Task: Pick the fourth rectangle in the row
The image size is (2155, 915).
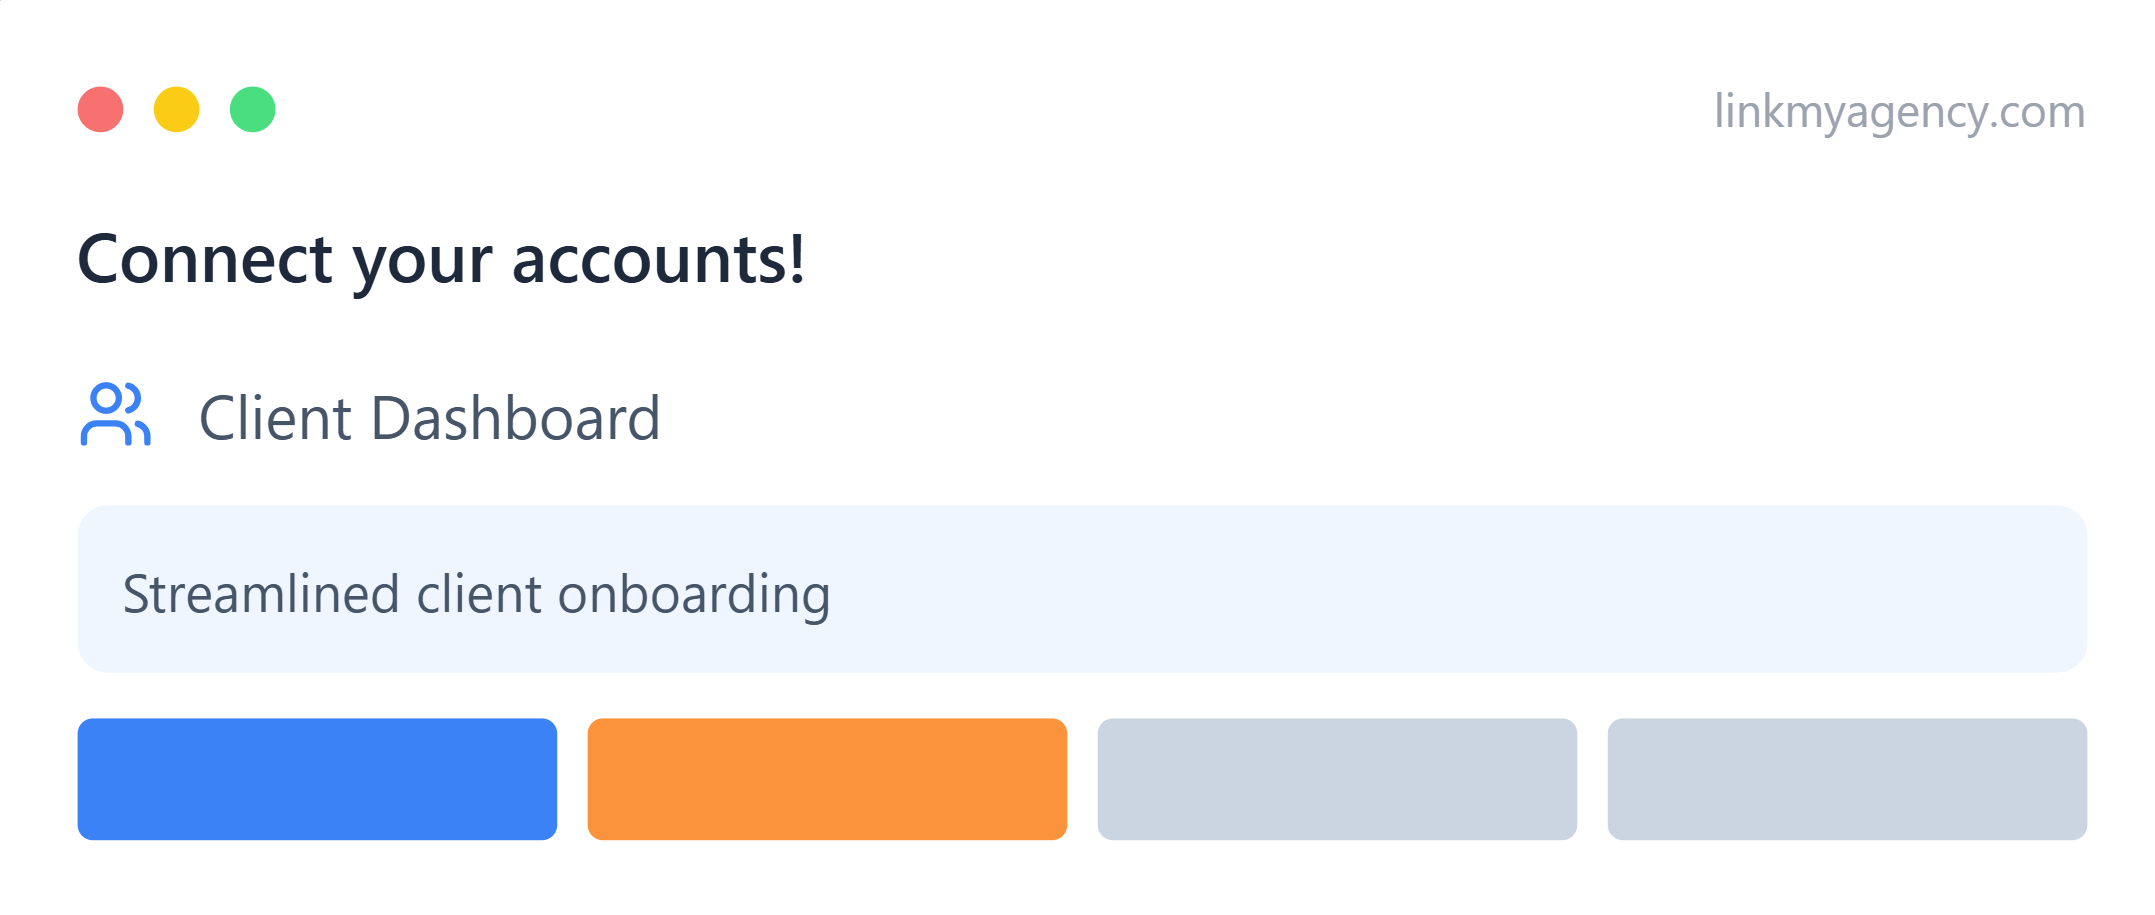Action: (1847, 779)
